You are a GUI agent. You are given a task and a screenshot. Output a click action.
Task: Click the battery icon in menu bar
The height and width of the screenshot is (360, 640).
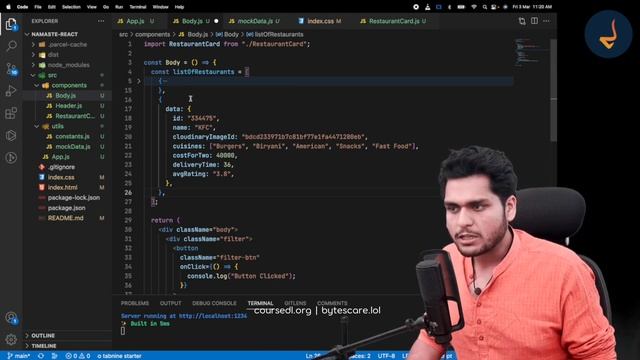point(461,7)
